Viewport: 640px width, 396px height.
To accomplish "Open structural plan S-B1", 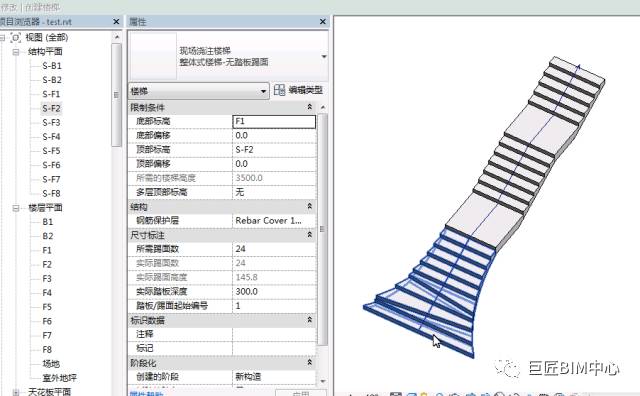I will [x=52, y=66].
